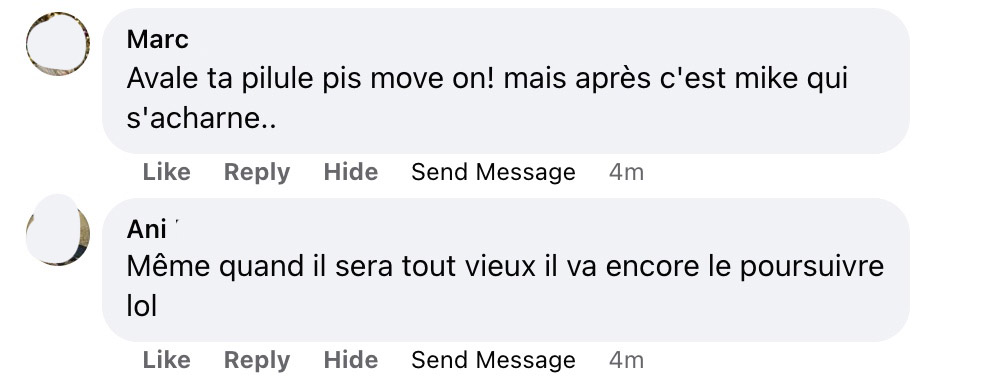Reply to Ani's comment
Screen dimensions: 982x380
point(257,360)
